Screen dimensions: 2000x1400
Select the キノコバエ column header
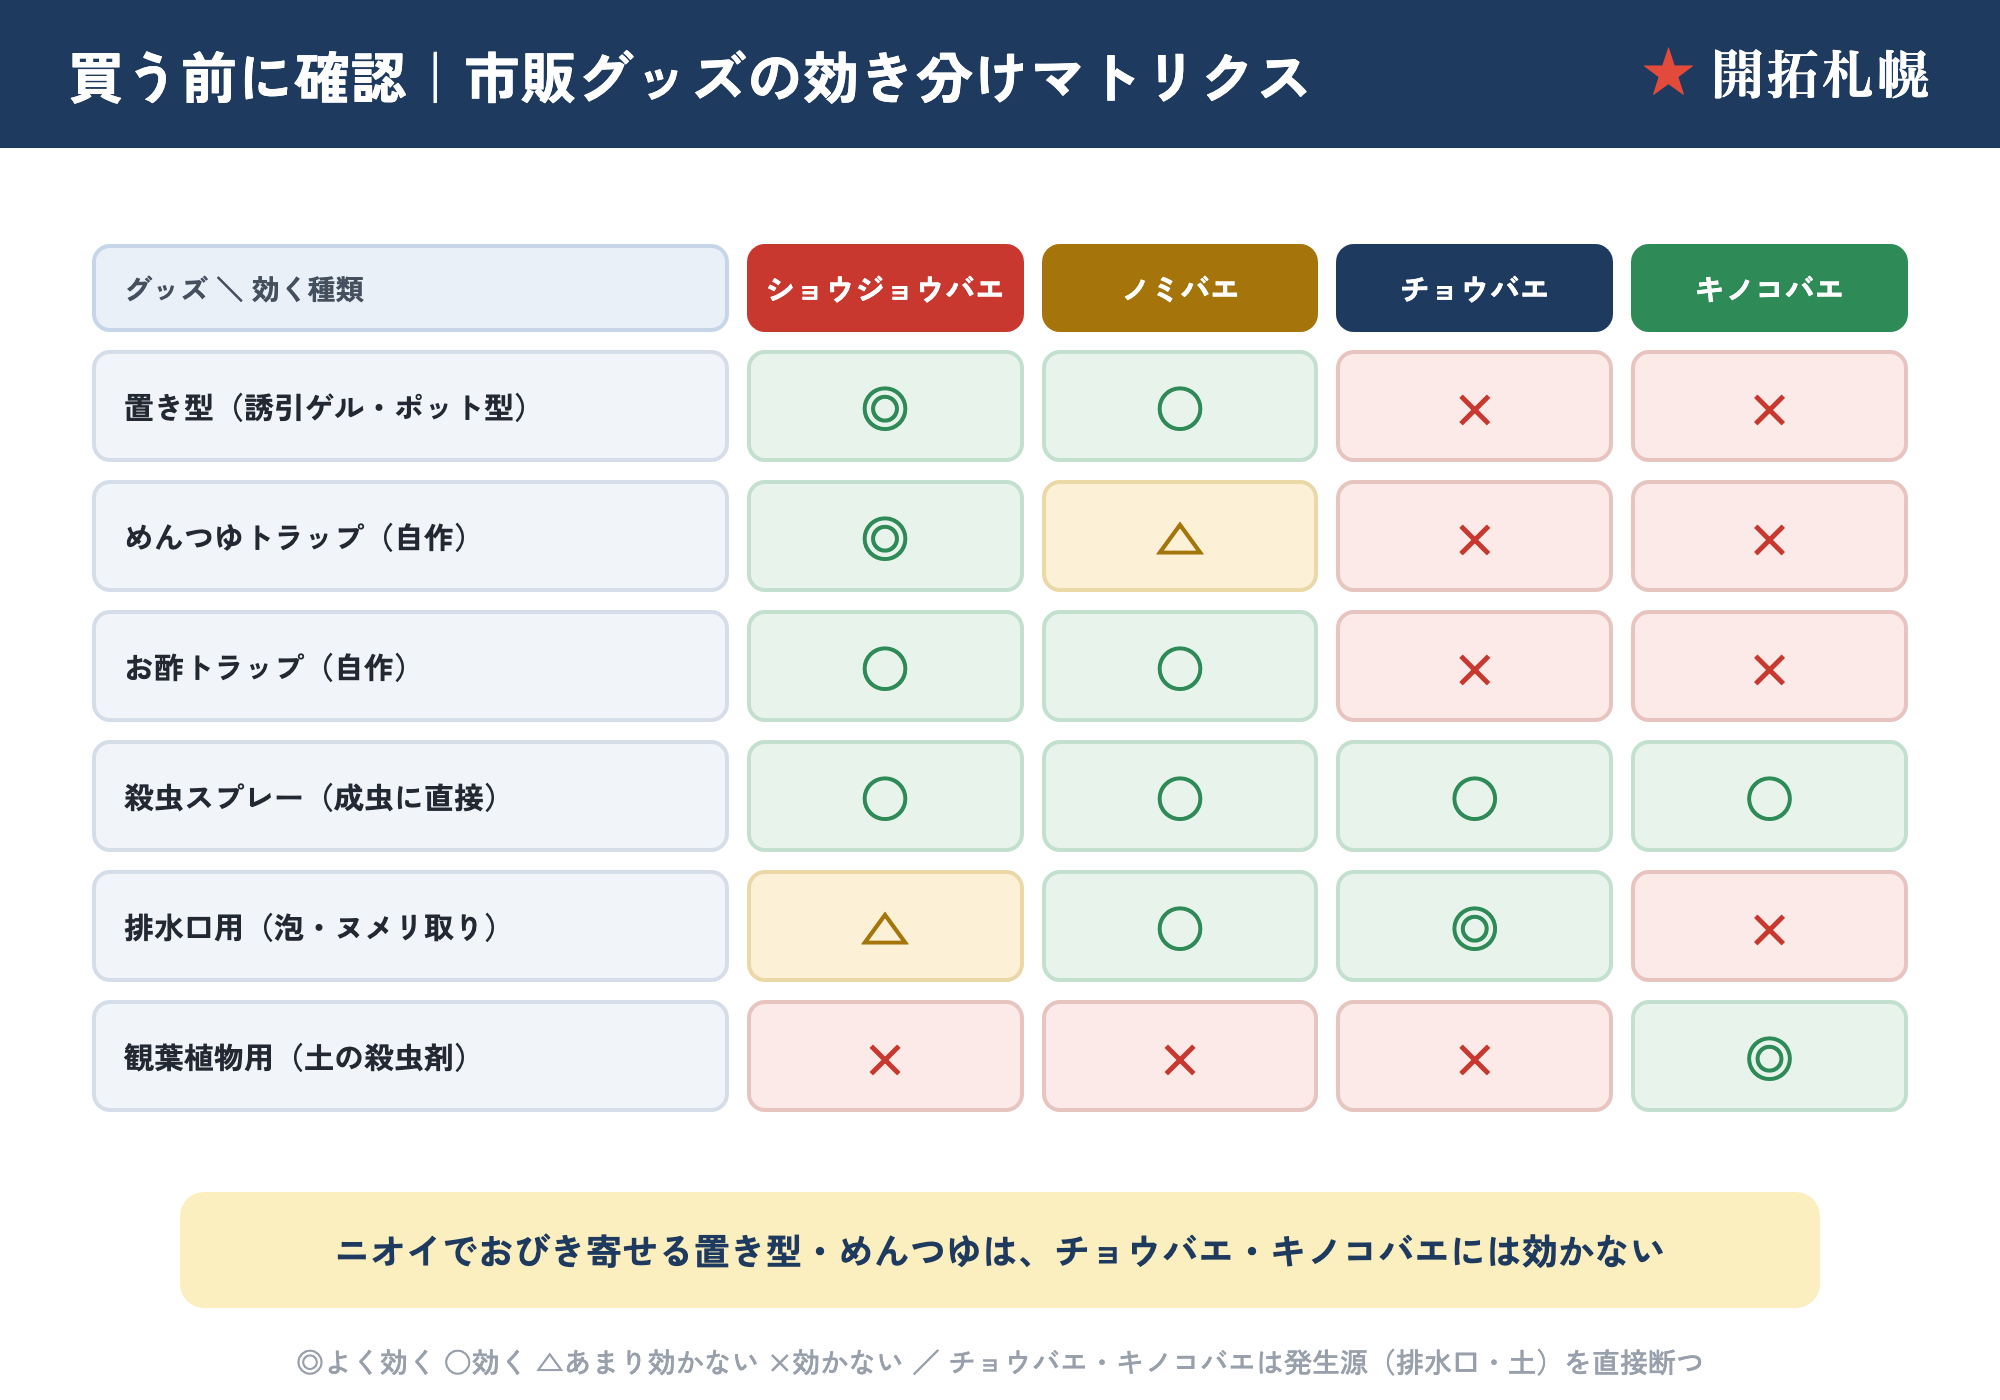[1769, 288]
